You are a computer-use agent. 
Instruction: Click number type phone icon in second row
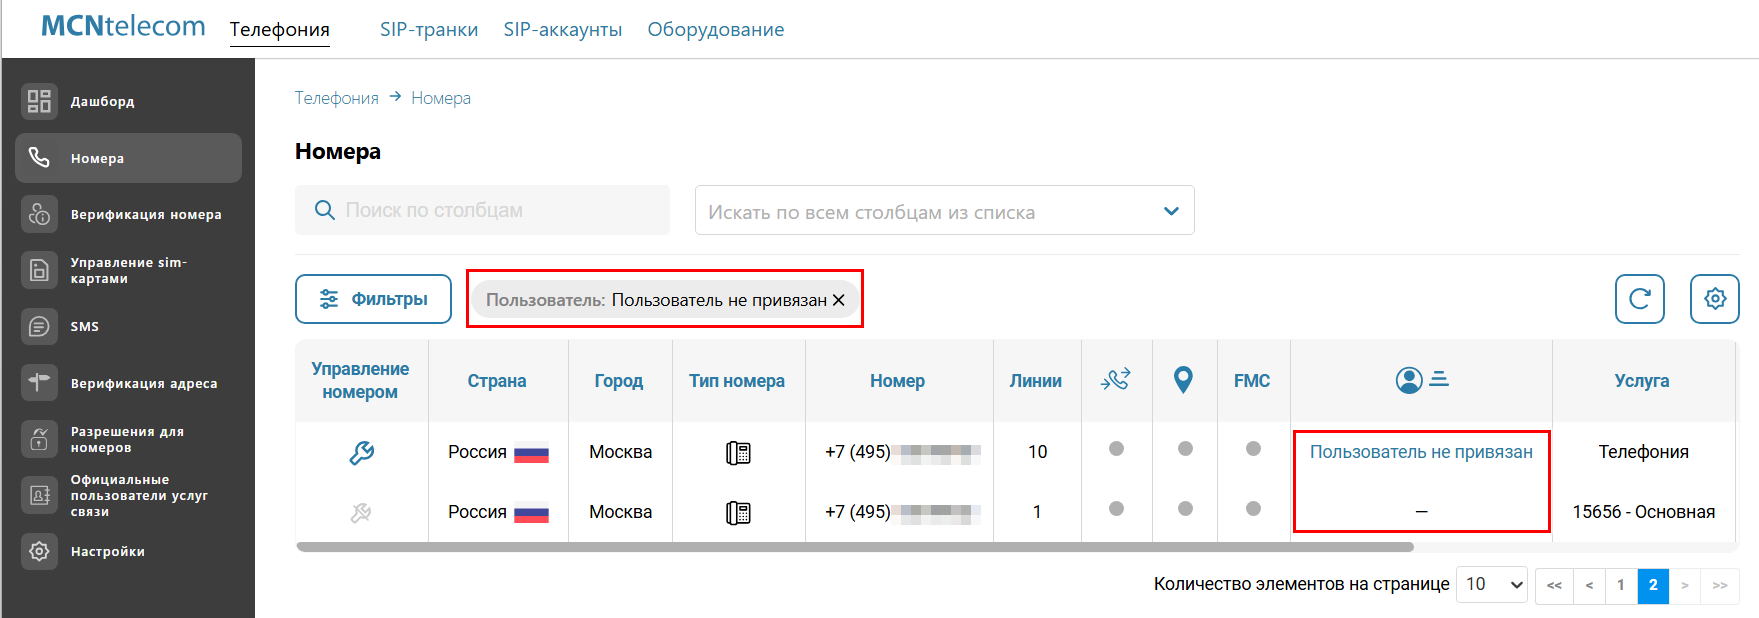(x=738, y=513)
